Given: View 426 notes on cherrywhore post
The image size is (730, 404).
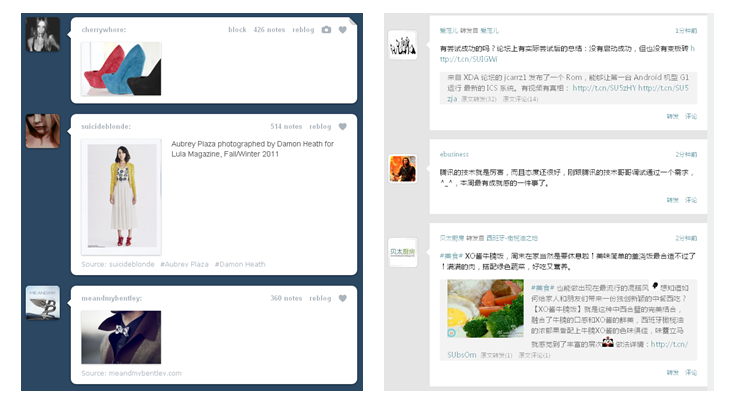Looking at the screenshot, I should [269, 30].
